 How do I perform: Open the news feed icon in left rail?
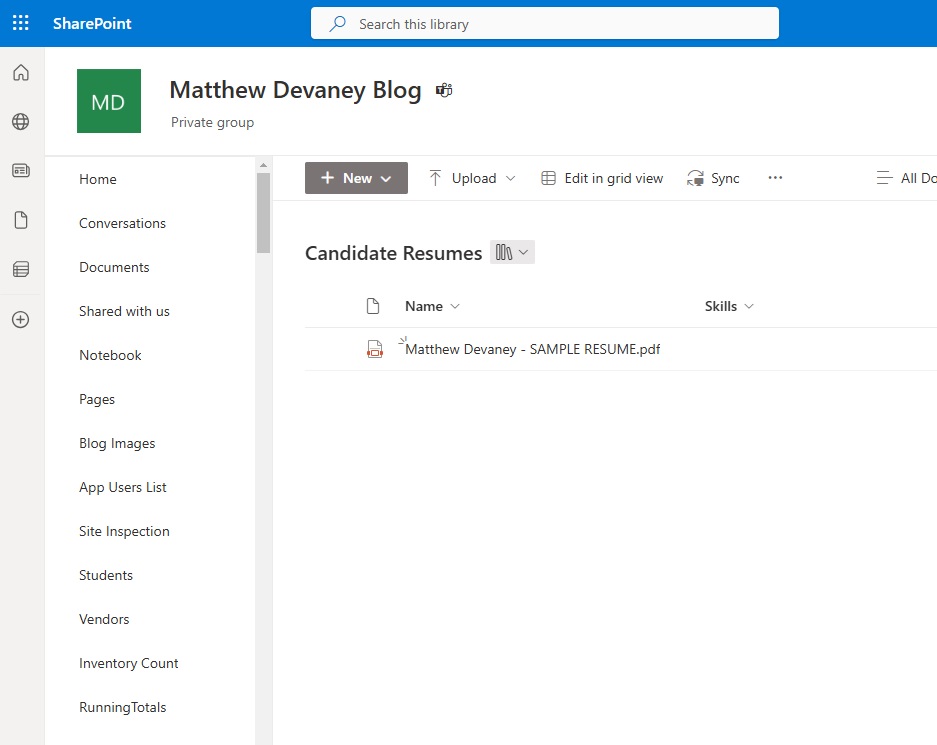click(21, 171)
